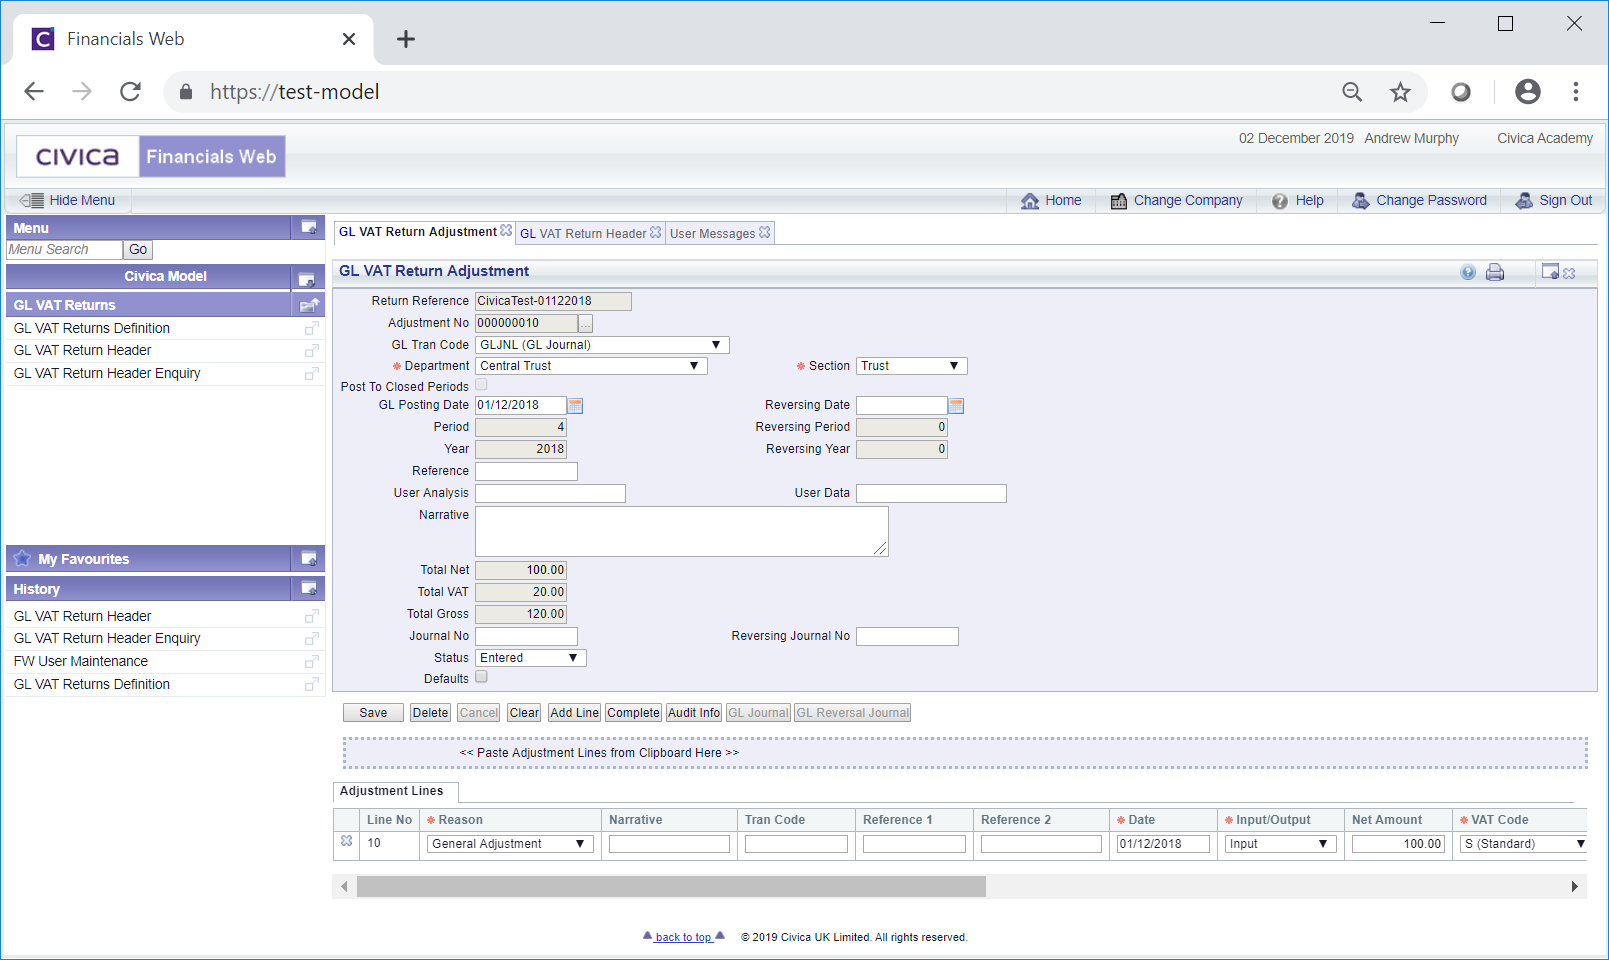Screen dimensions: 1609x960
Task: Click the Clear button
Action: [524, 713]
